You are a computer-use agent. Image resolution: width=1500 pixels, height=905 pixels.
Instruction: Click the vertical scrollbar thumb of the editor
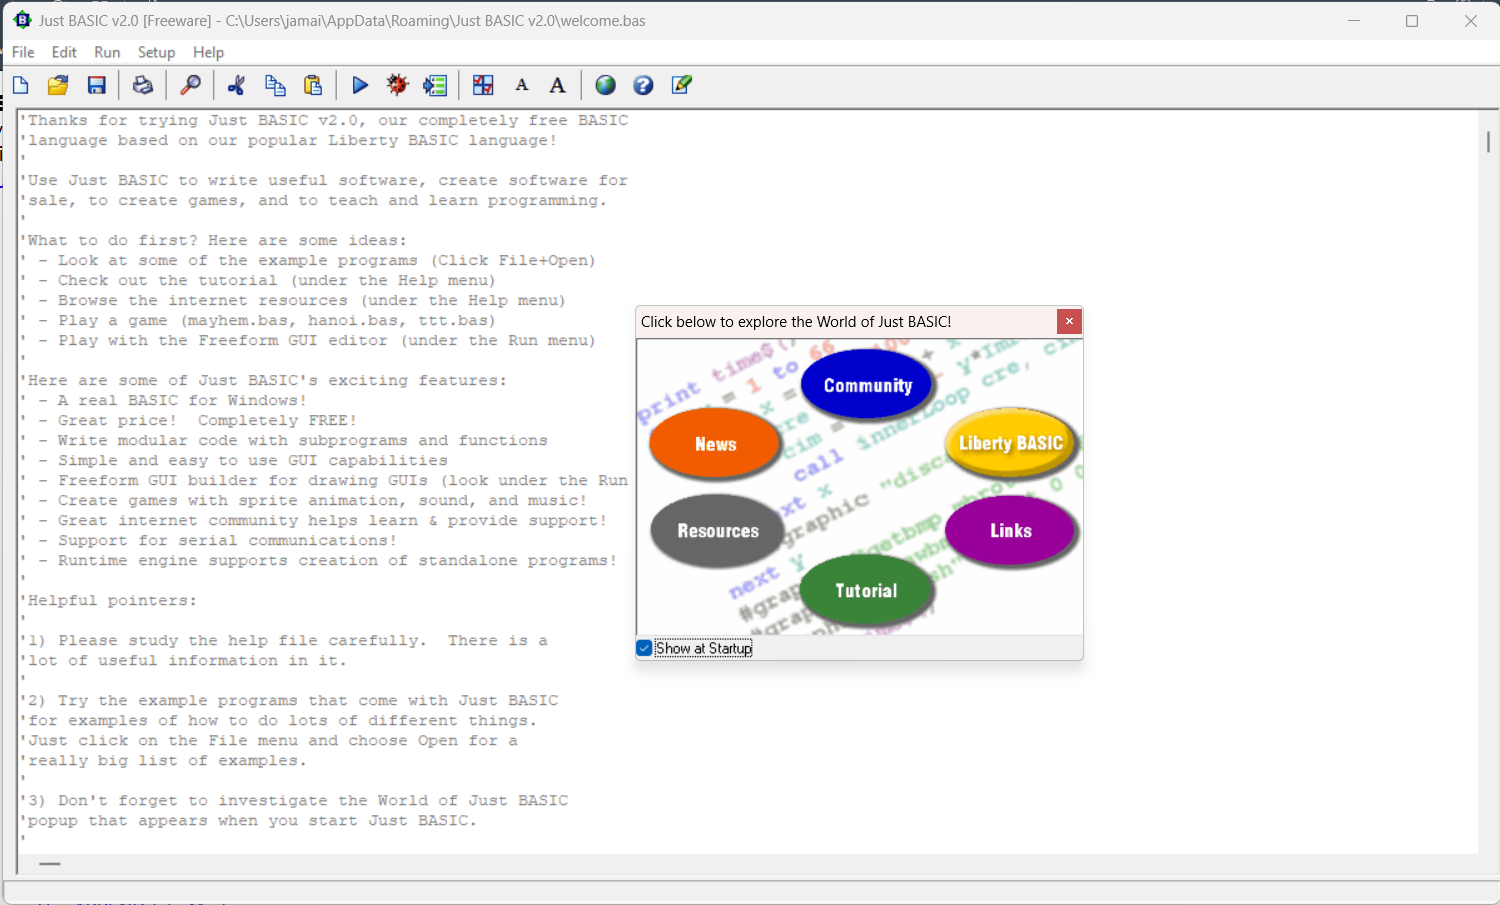[1488, 141]
